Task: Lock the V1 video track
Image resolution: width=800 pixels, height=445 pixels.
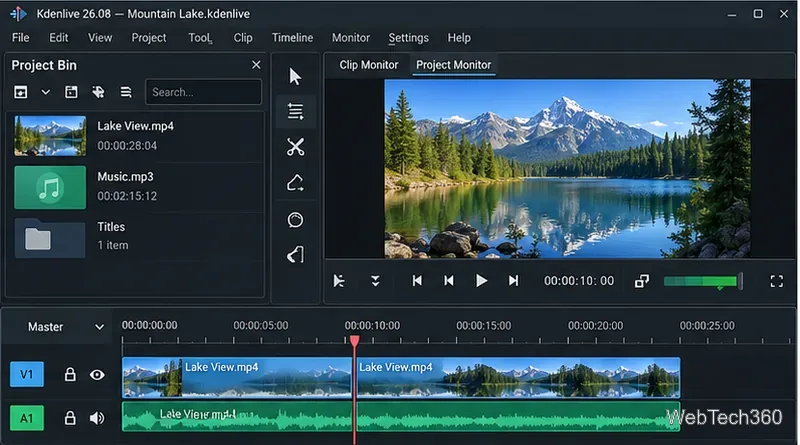Action: (x=70, y=375)
